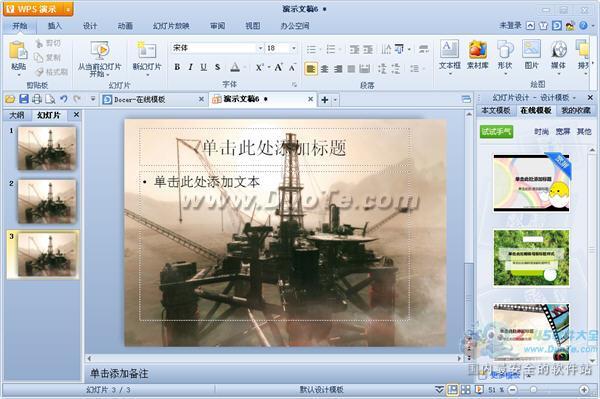Click the green 试试手气 button
600x399 pixels.
(497, 132)
